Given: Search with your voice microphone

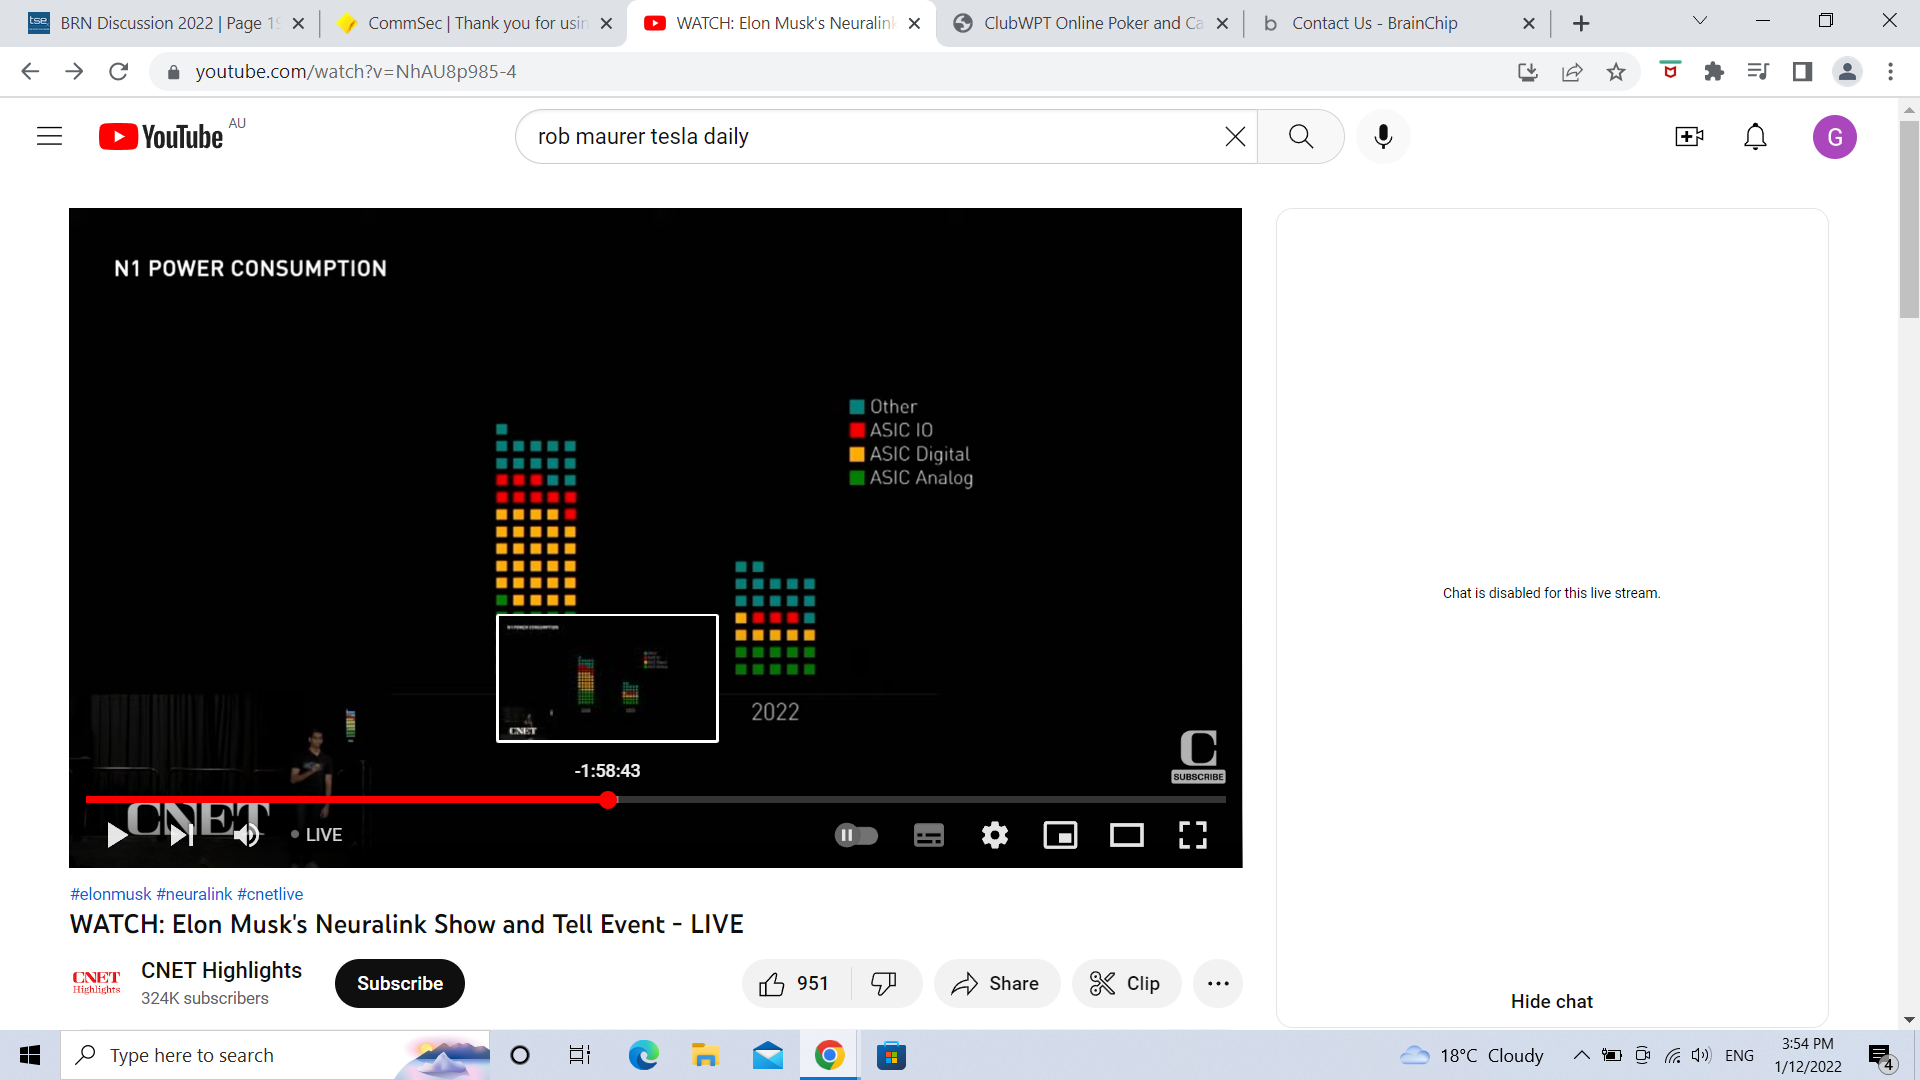Looking at the screenshot, I should point(1383,136).
